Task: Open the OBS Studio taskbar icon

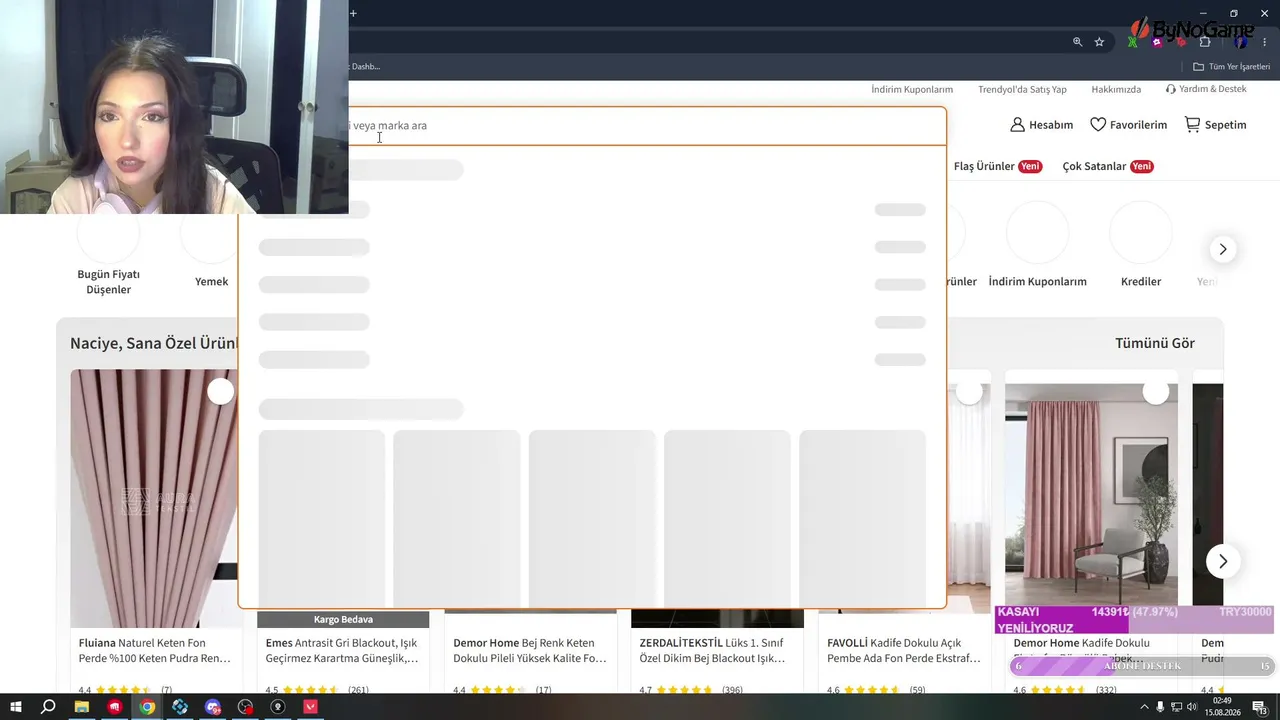Action: point(246,707)
